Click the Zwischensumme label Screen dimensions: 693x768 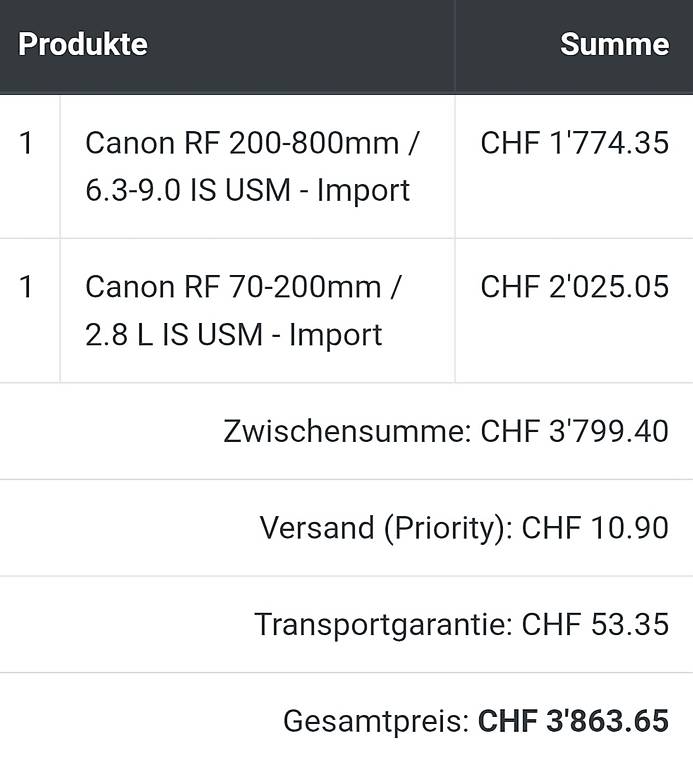(x=347, y=432)
